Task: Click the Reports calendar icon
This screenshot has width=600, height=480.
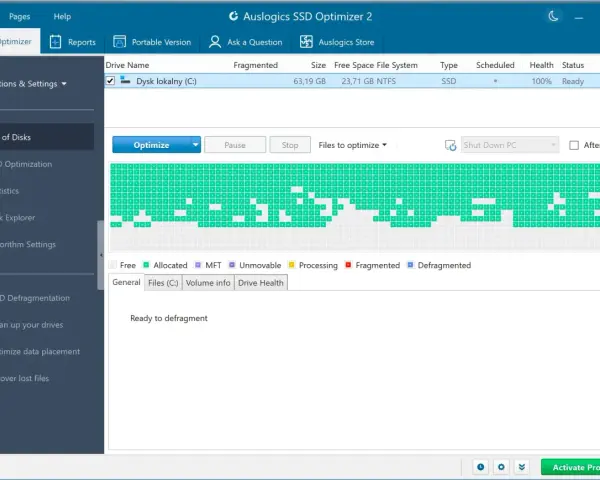Action: coord(55,42)
